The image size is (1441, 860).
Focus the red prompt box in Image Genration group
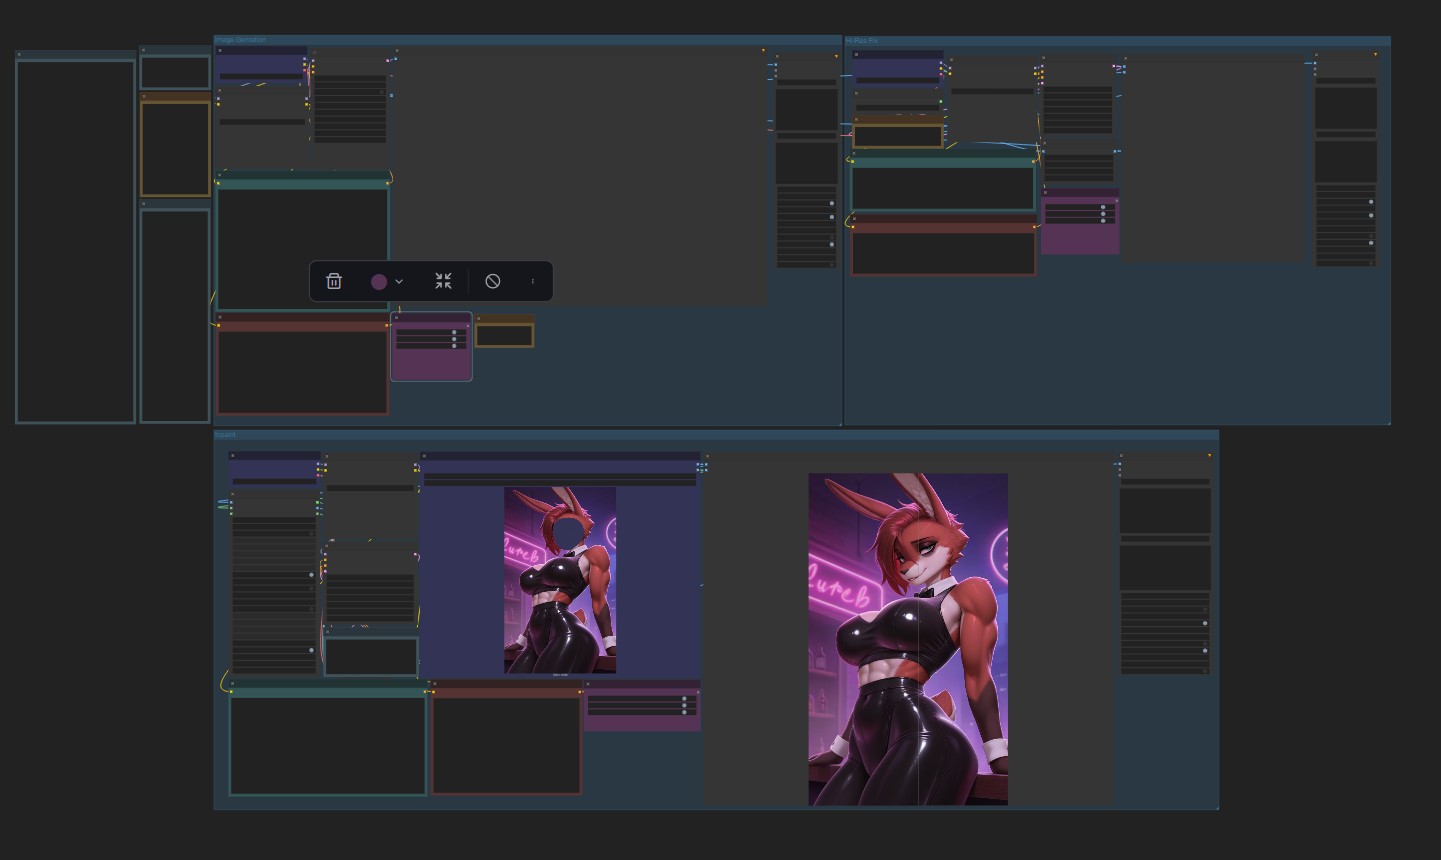303,371
